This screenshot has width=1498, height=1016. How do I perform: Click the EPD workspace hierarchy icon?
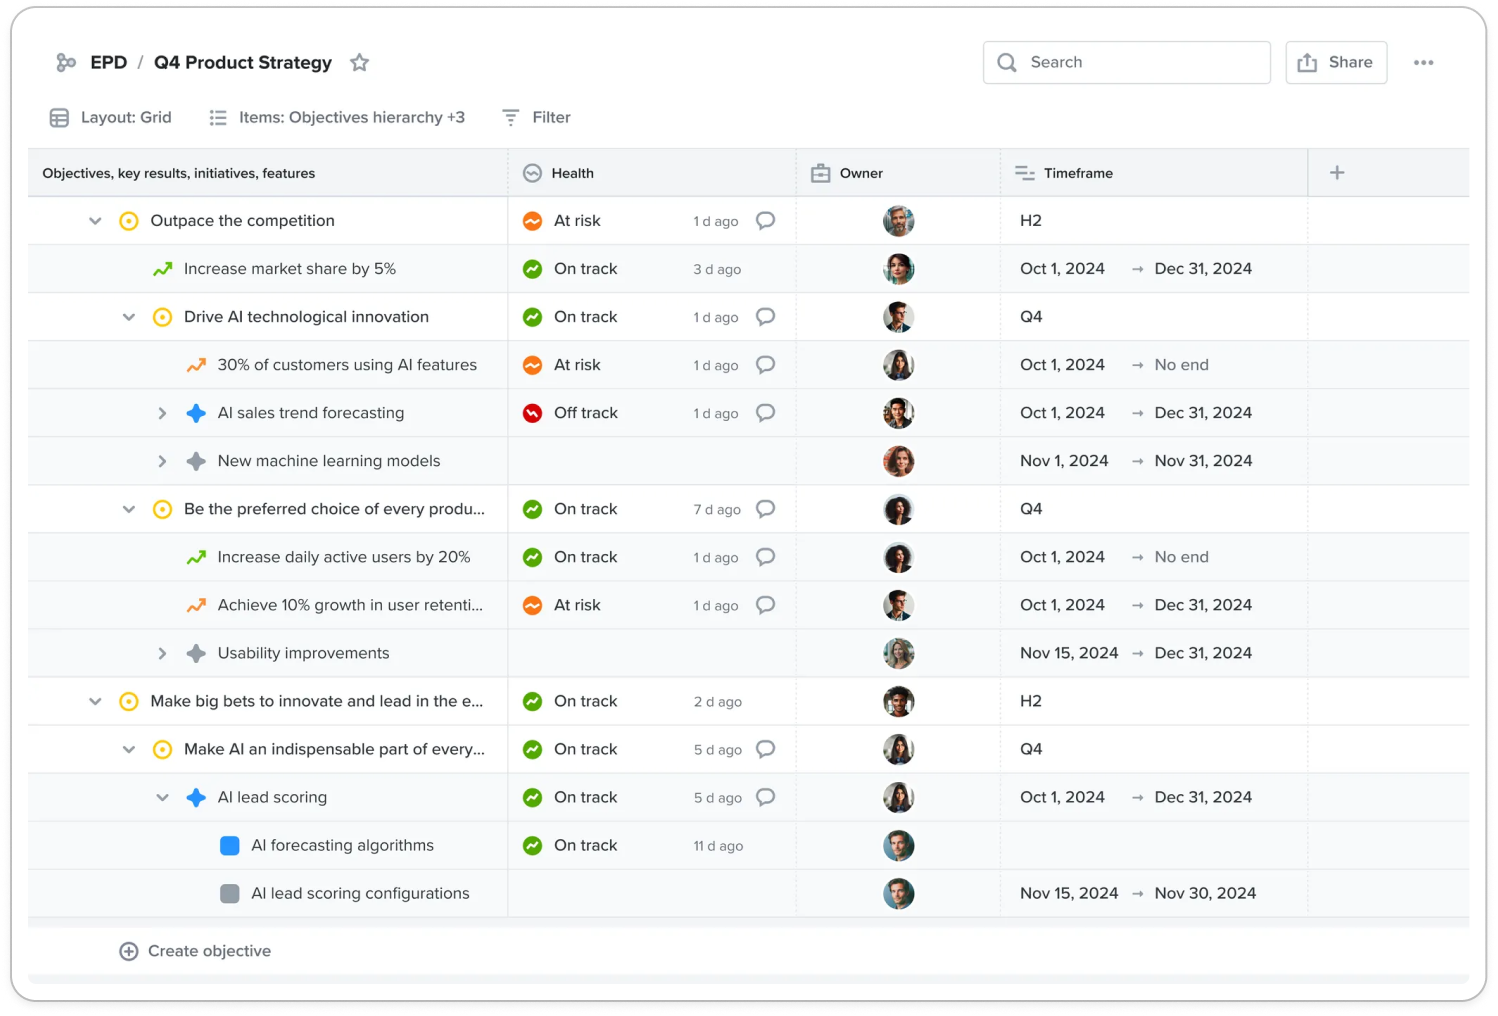coord(66,63)
